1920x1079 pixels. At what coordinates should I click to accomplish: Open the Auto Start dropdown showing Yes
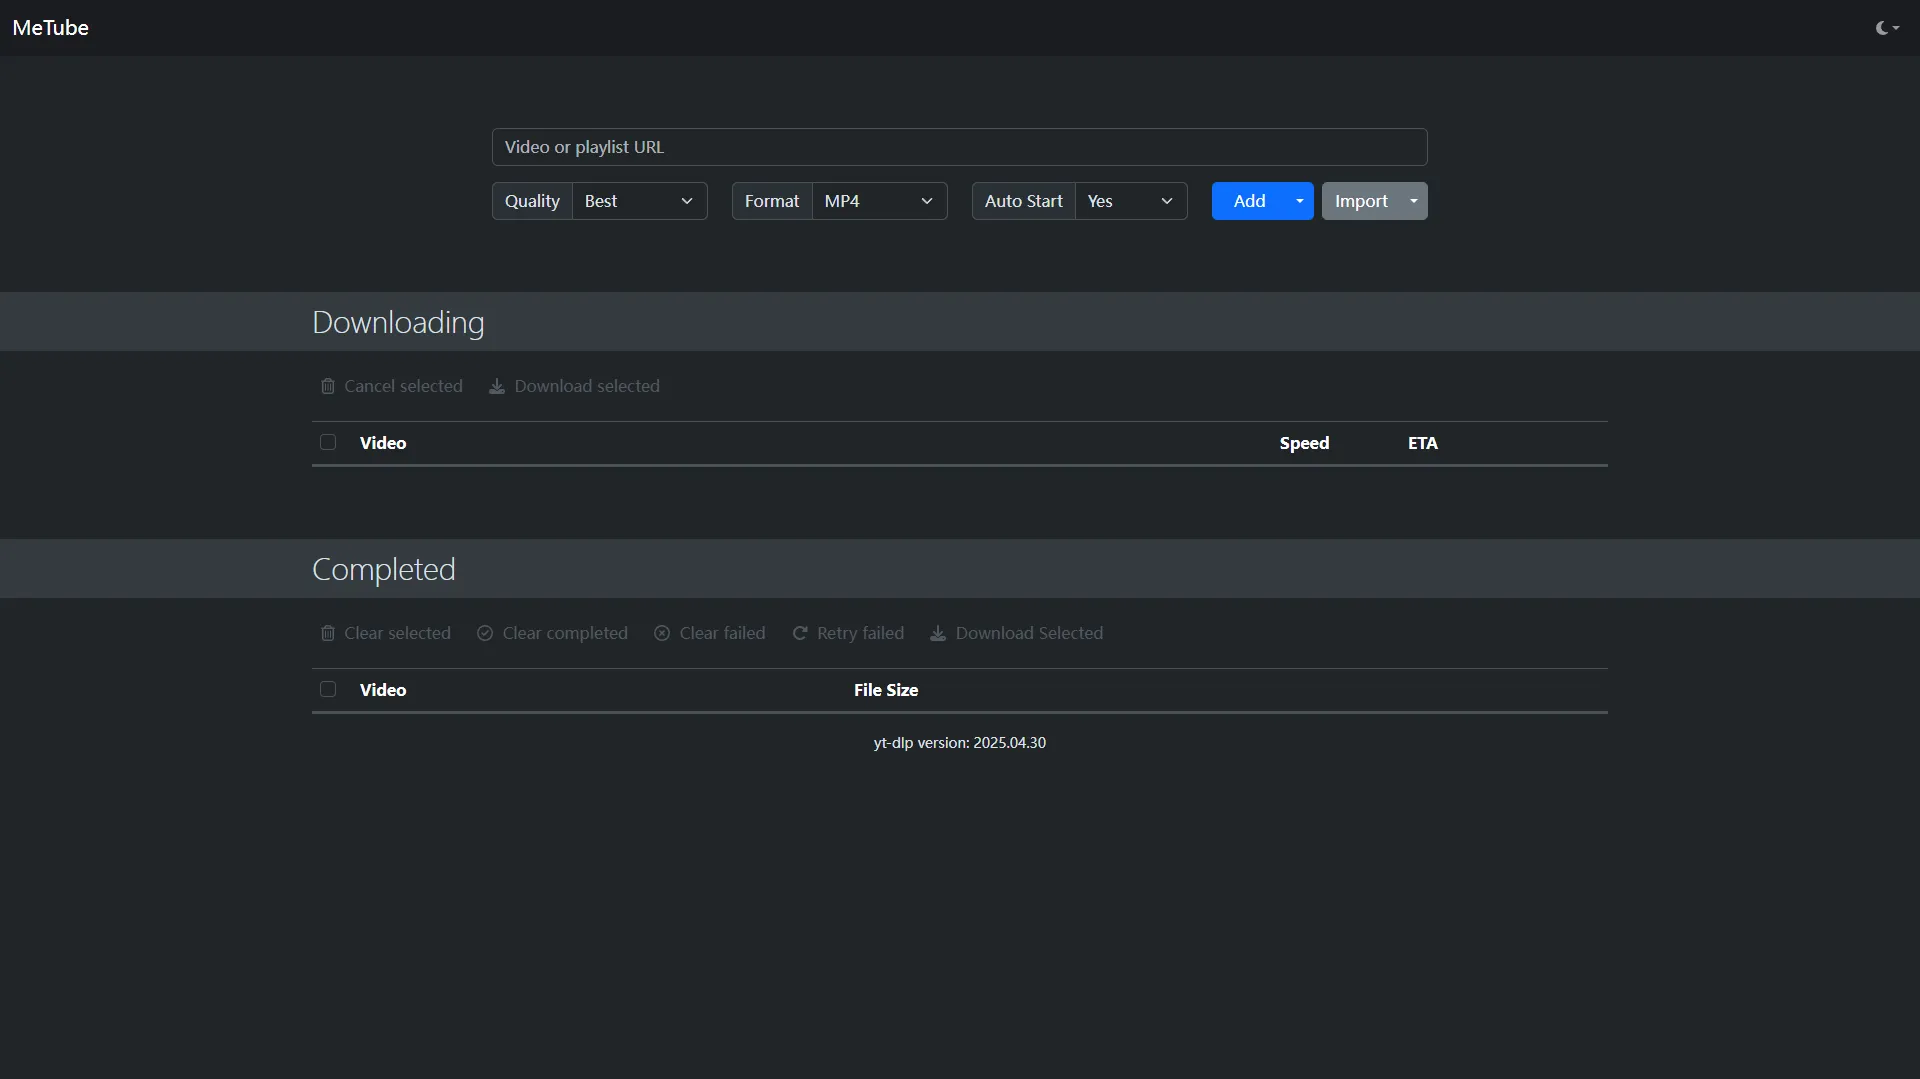pyautogui.click(x=1131, y=201)
